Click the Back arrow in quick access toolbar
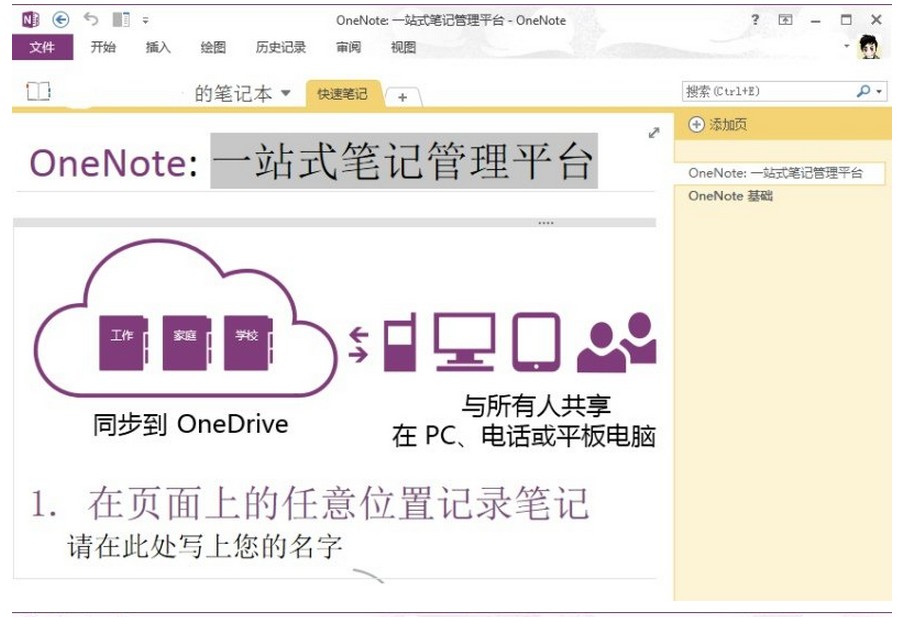The width and height of the screenshot is (898, 617). (x=61, y=19)
